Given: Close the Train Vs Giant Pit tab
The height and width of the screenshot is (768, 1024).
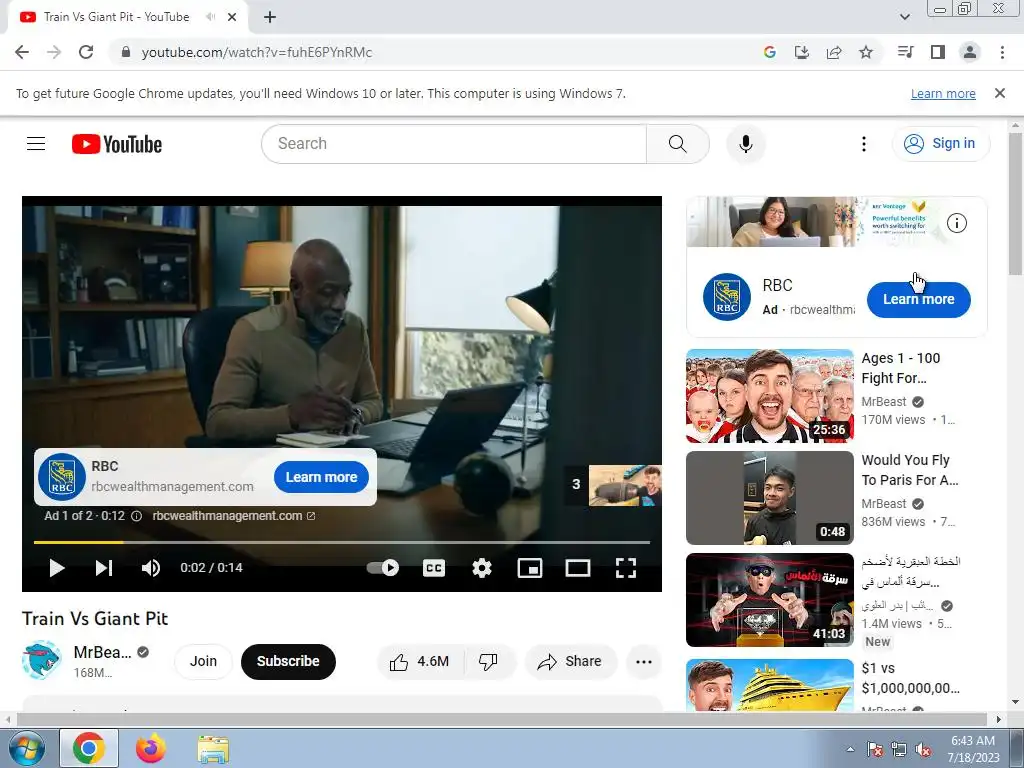Looking at the screenshot, I should click(x=232, y=17).
